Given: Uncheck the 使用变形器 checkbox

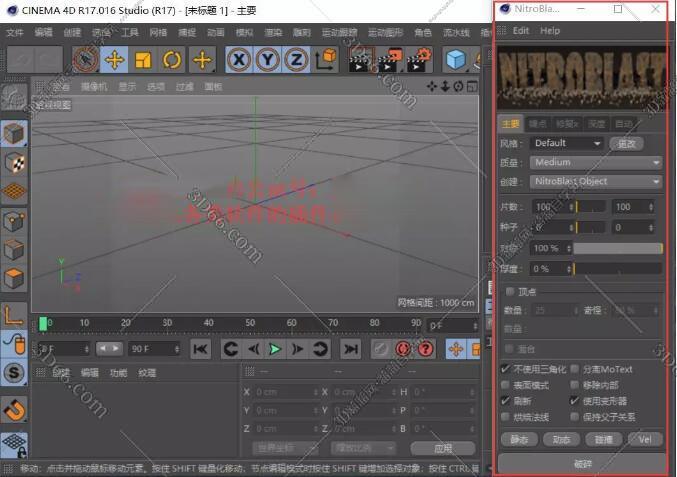Looking at the screenshot, I should pyautogui.click(x=574, y=400).
